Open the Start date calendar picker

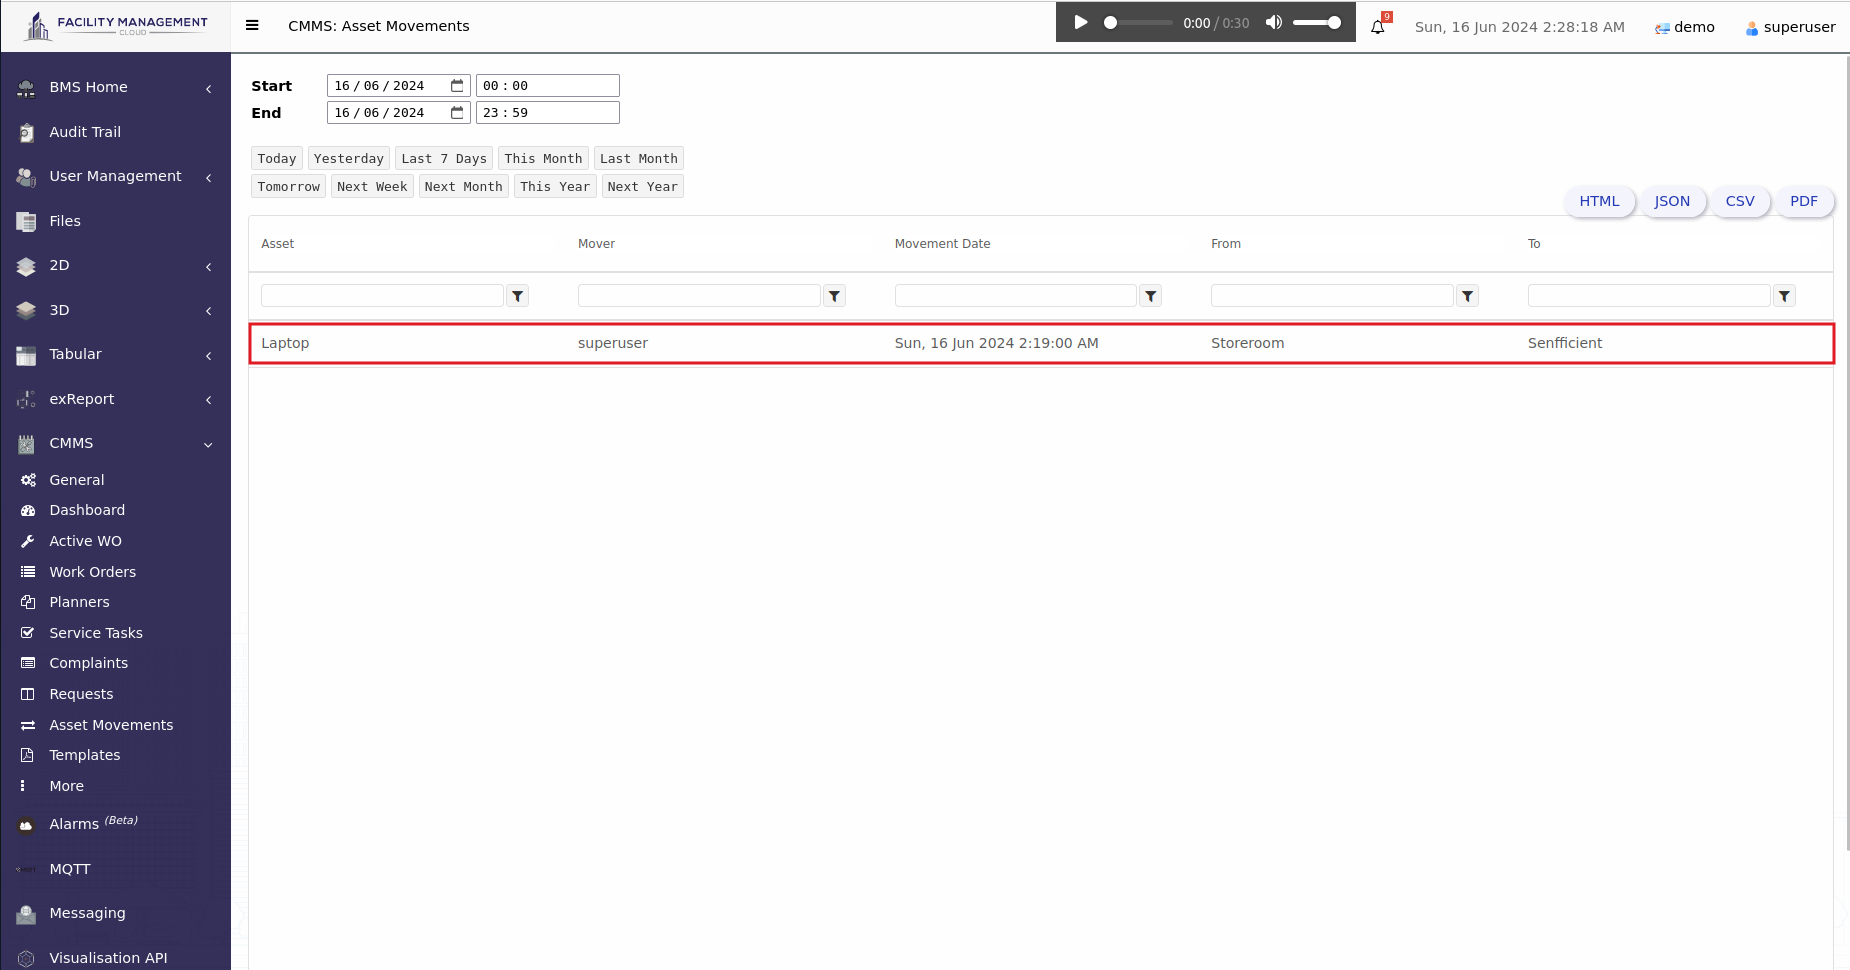(x=457, y=86)
